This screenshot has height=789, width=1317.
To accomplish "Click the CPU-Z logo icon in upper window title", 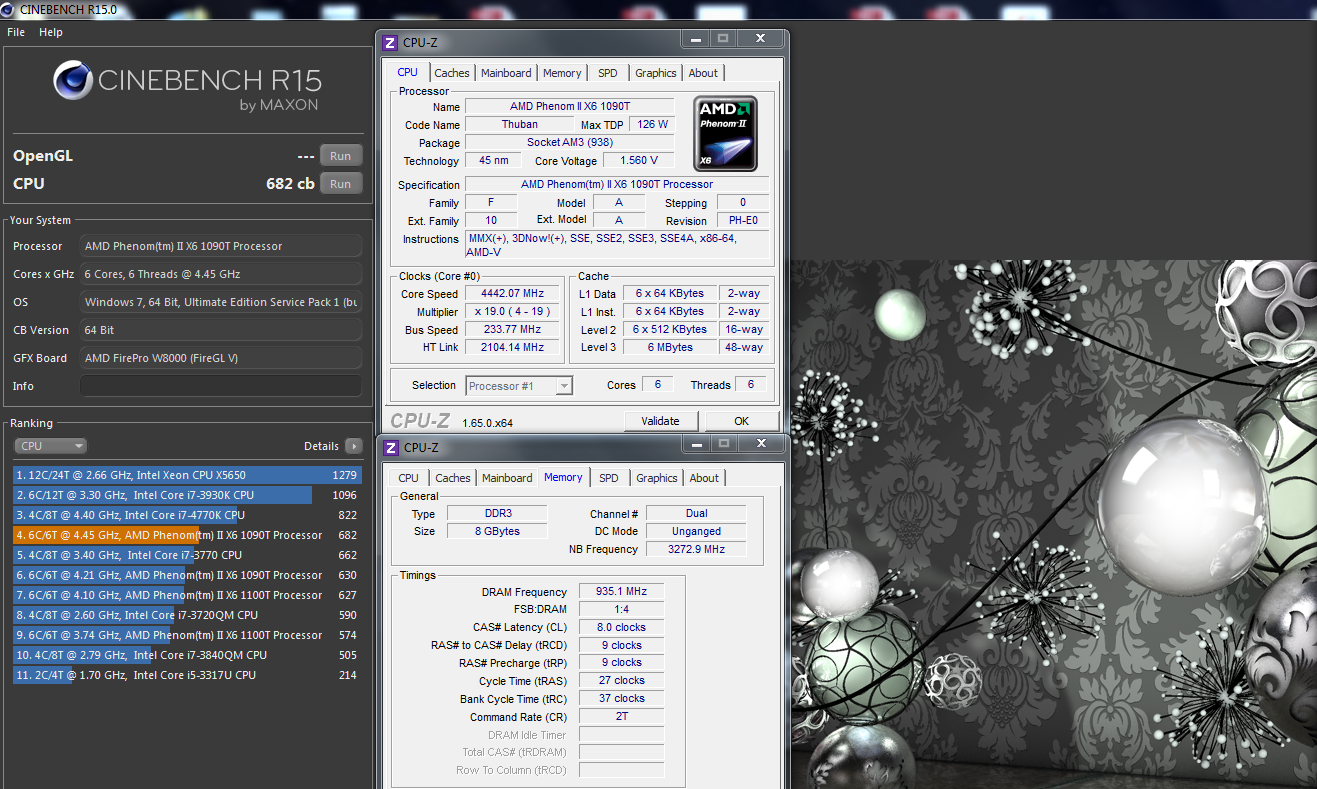I will pyautogui.click(x=390, y=42).
